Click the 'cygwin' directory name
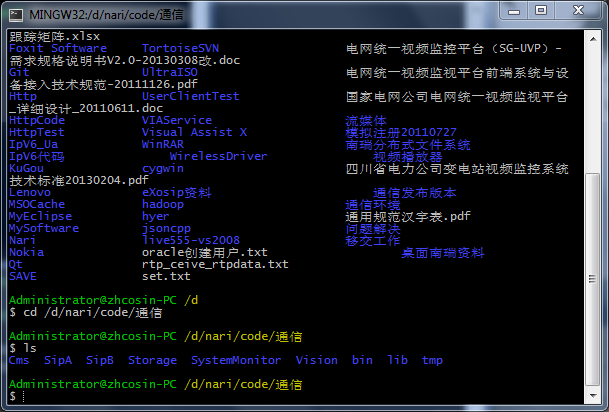This screenshot has width=609, height=412. pos(163,169)
